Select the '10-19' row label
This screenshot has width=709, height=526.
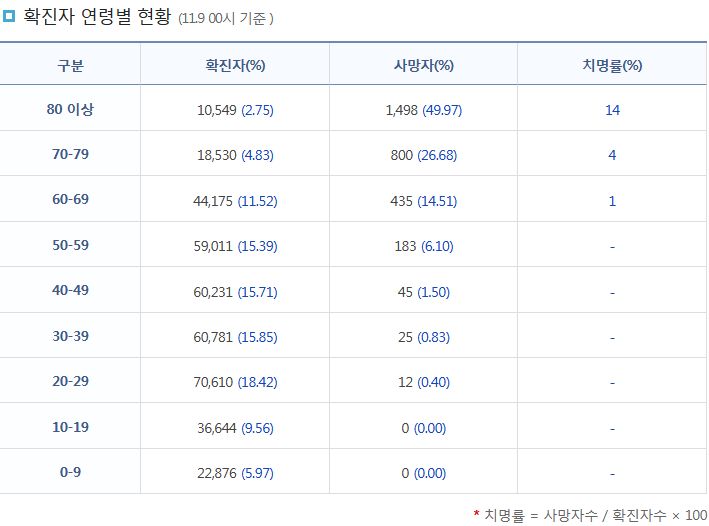pyautogui.click(x=71, y=427)
